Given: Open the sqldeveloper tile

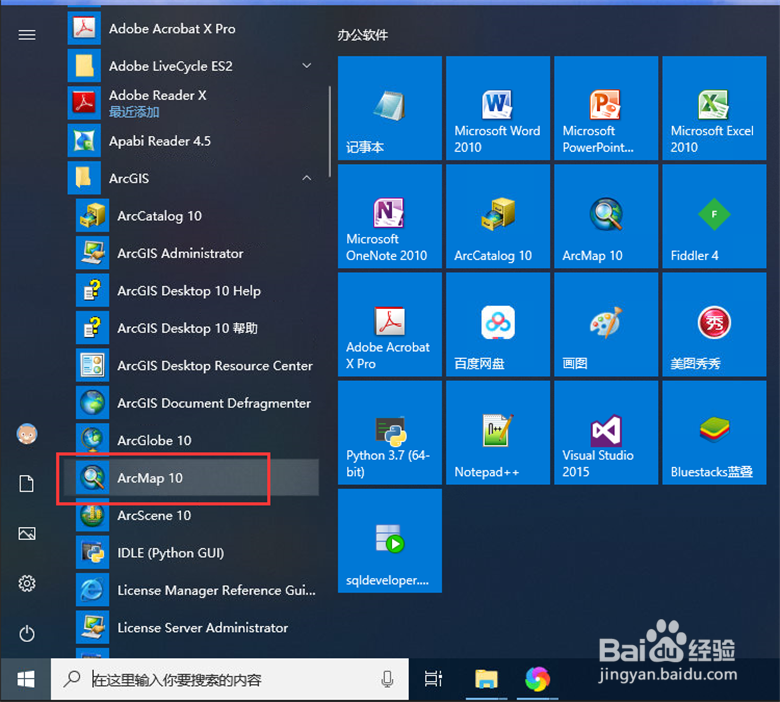Looking at the screenshot, I should pyautogui.click(x=390, y=541).
